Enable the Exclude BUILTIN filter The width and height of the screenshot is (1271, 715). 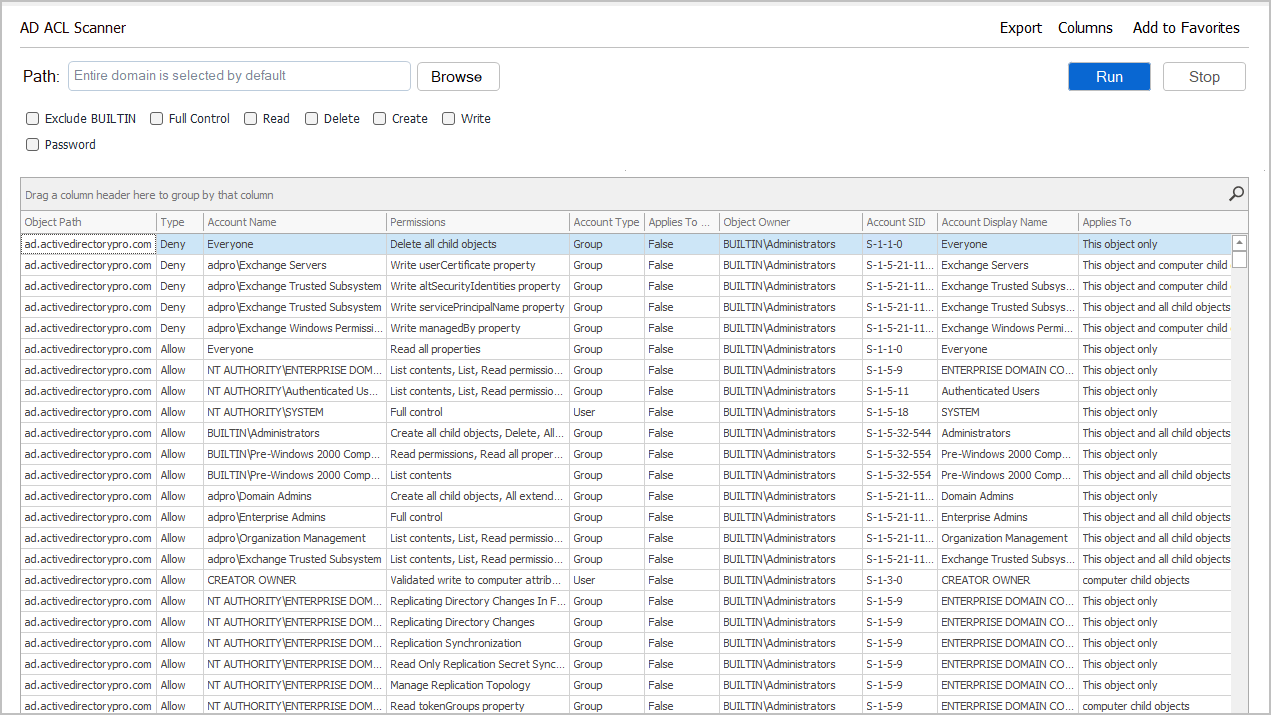pyautogui.click(x=32, y=118)
